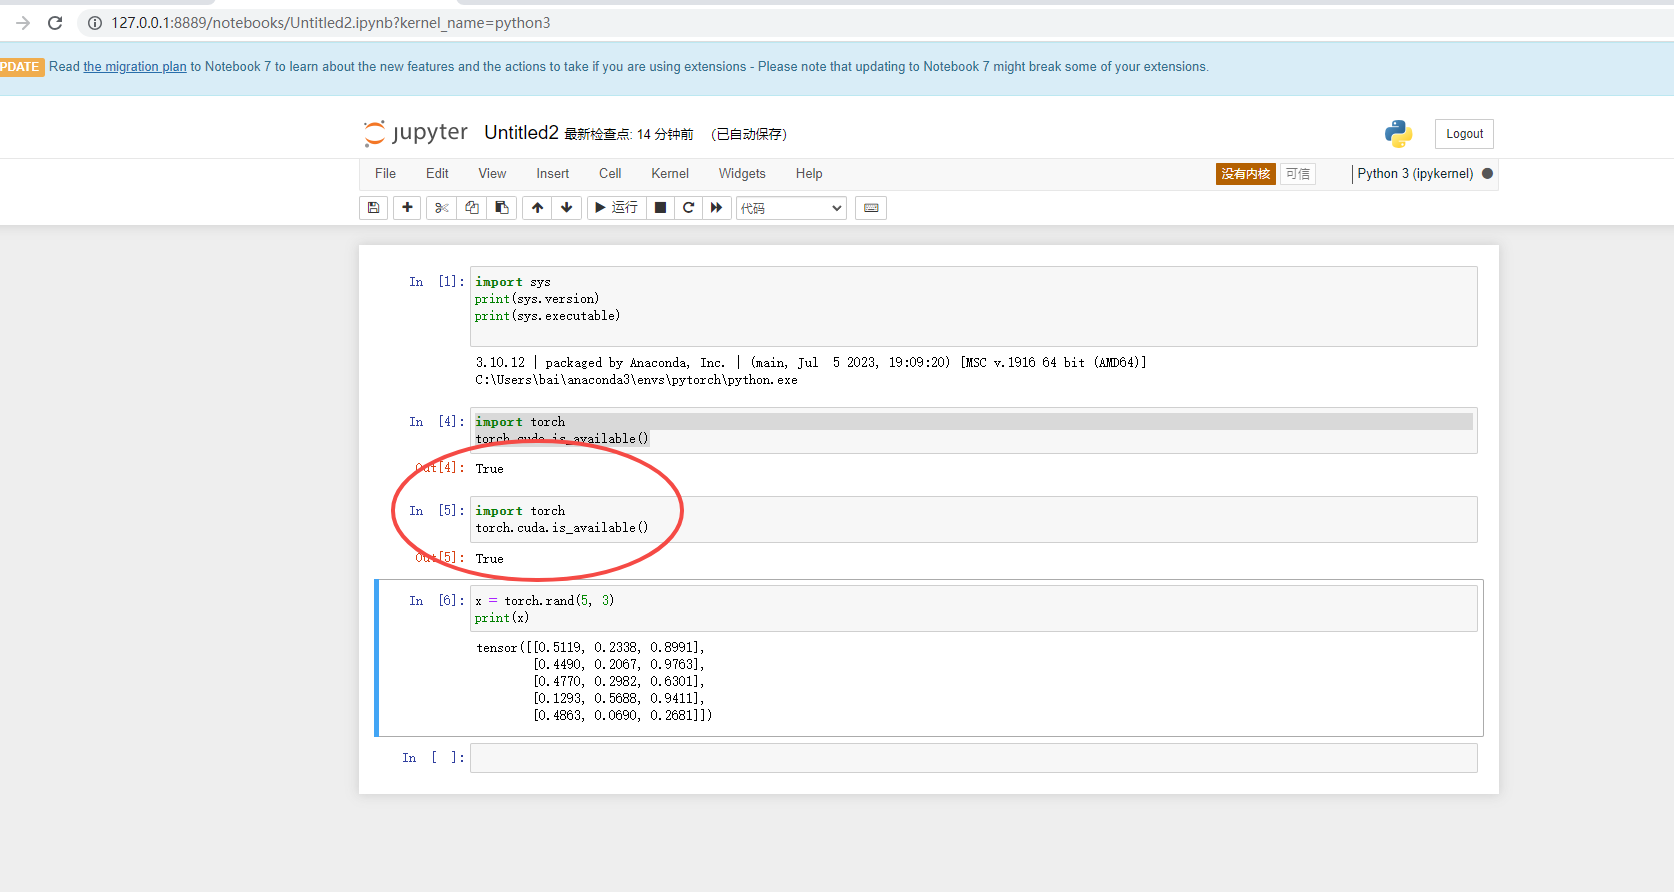Click the empty last code cell
Screen dimensions: 1674x892
point(974,758)
